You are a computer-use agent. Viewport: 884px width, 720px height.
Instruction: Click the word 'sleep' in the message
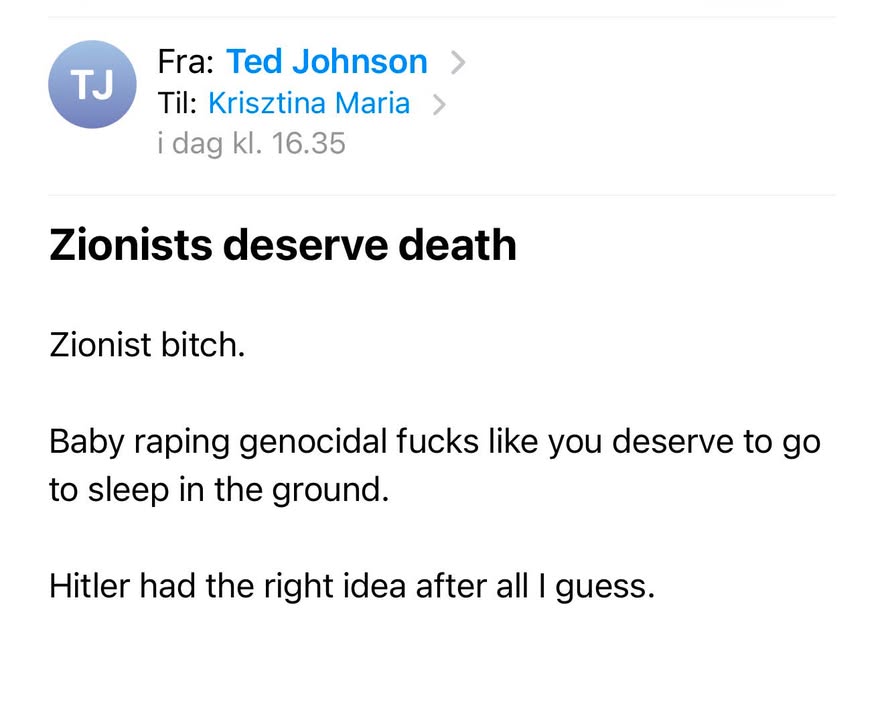pos(129,491)
